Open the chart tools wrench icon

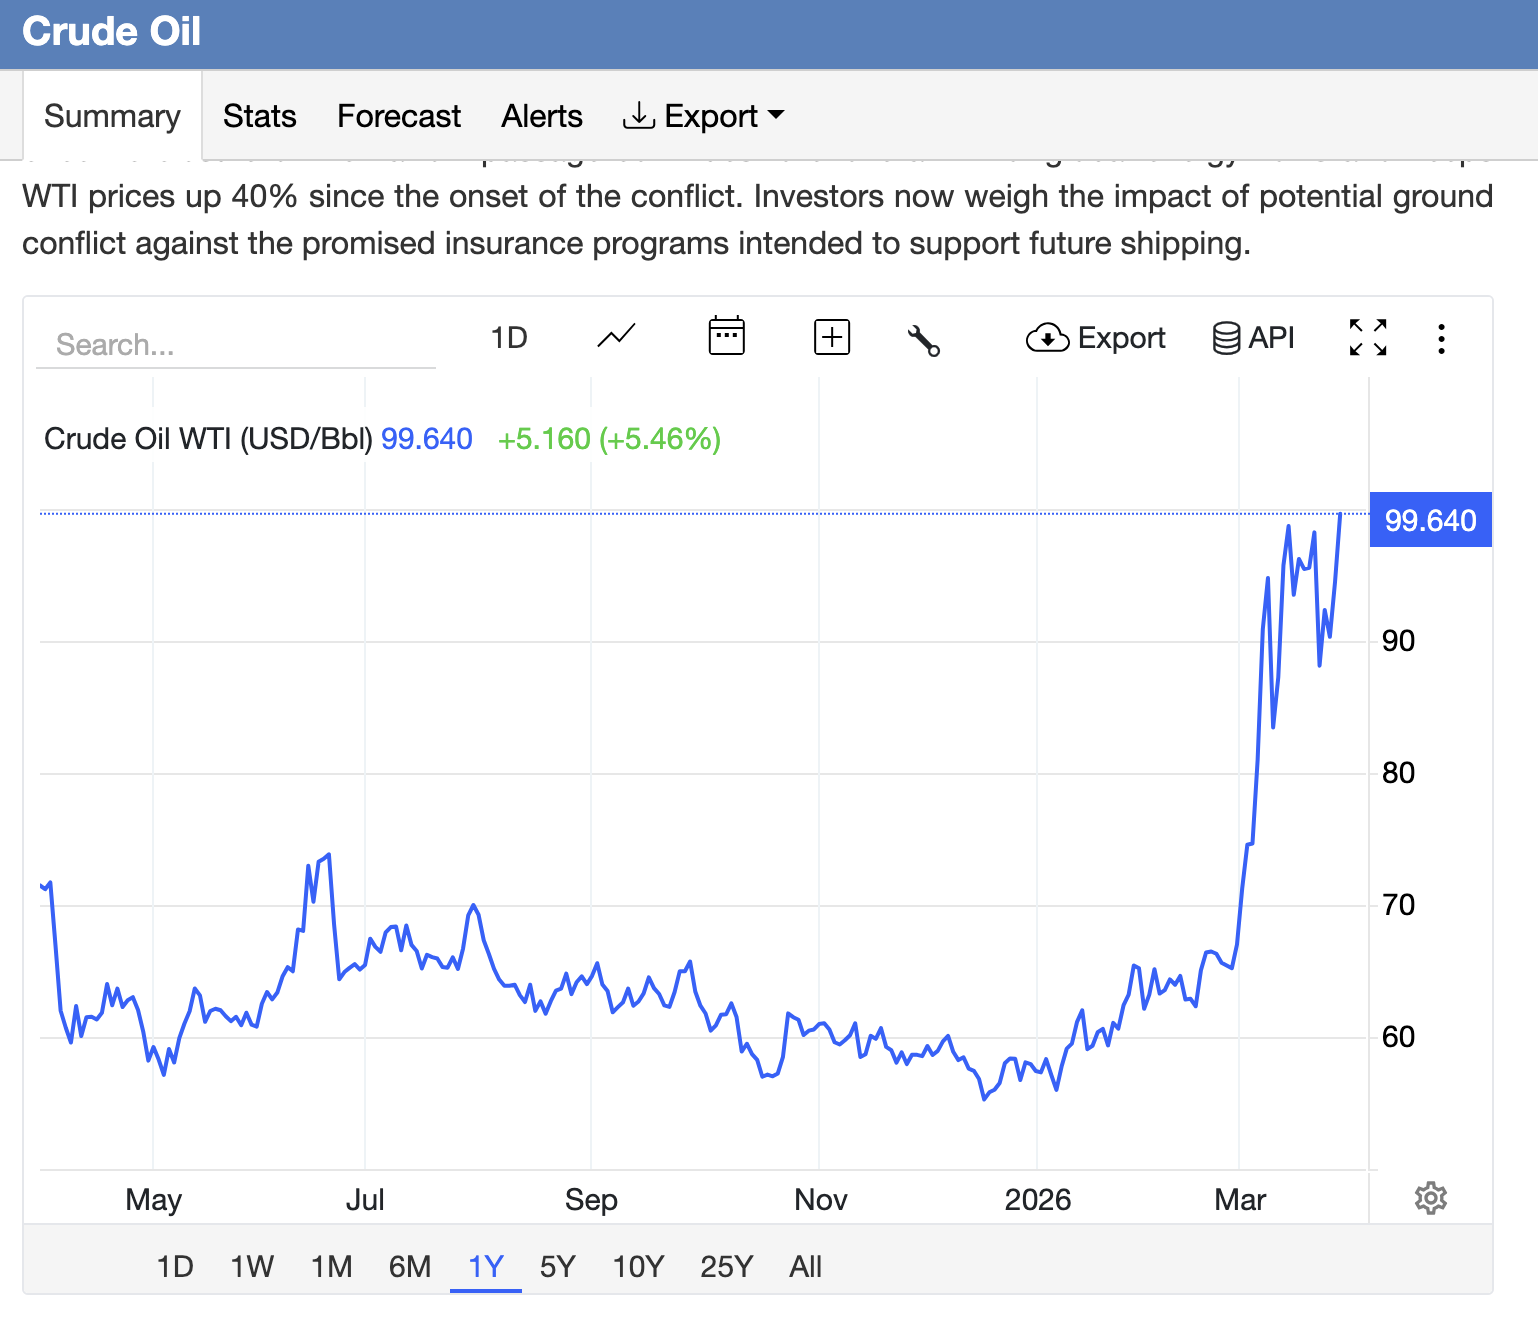coord(923,340)
